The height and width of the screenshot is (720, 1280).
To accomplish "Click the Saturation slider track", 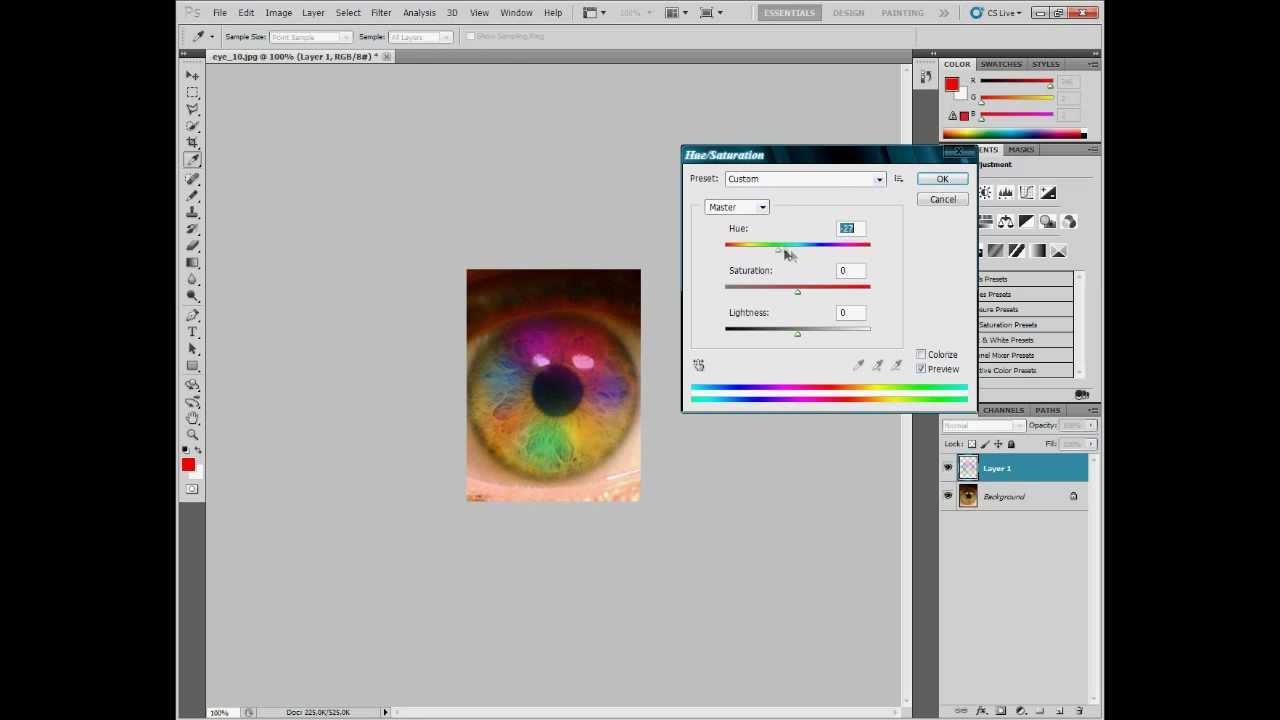I will point(798,286).
